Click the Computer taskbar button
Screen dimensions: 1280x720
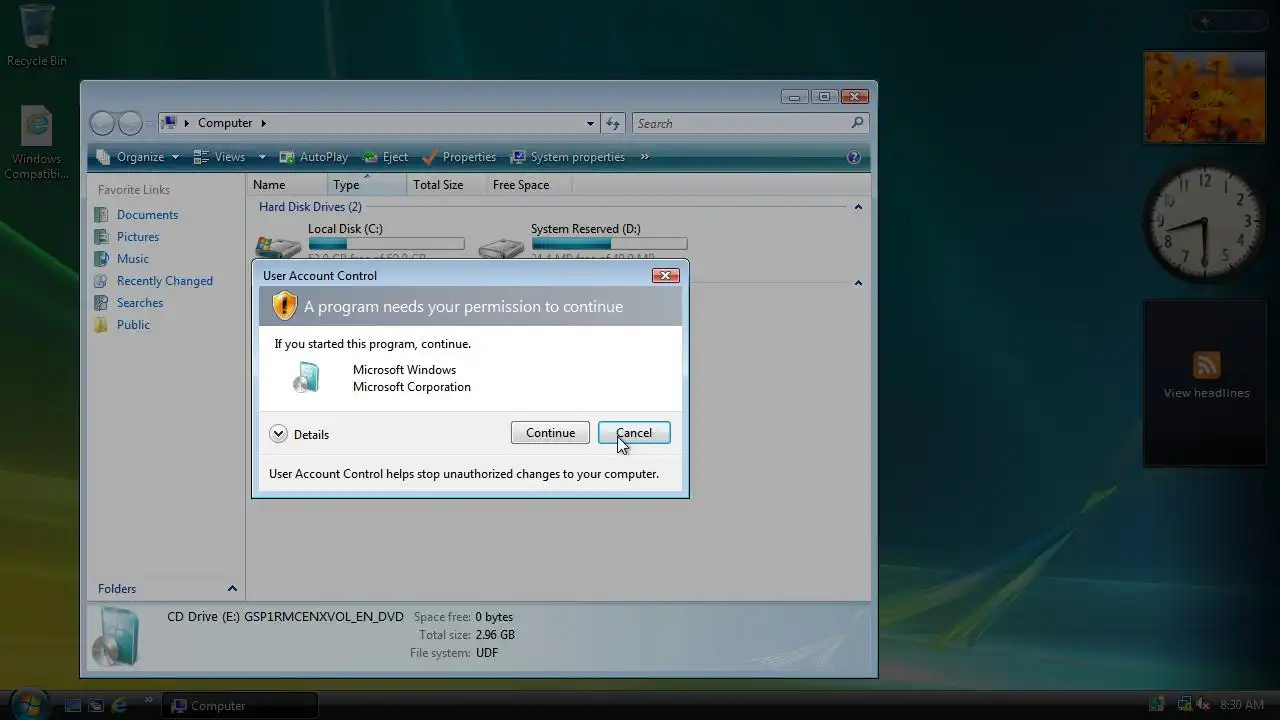(240, 705)
